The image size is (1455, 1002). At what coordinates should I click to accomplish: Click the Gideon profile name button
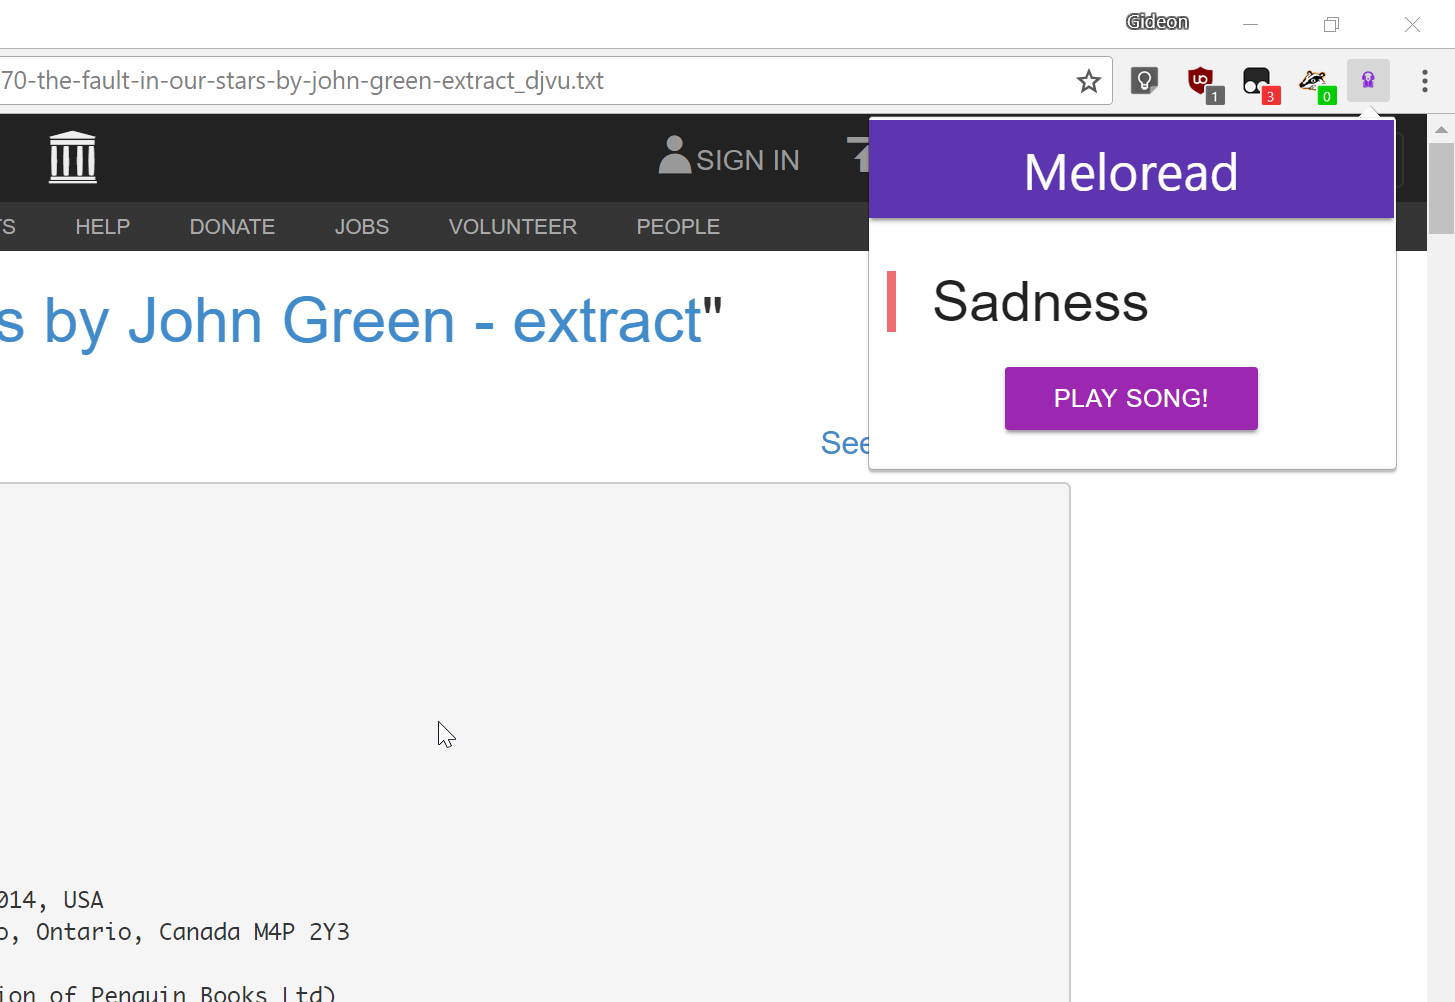point(1157,22)
